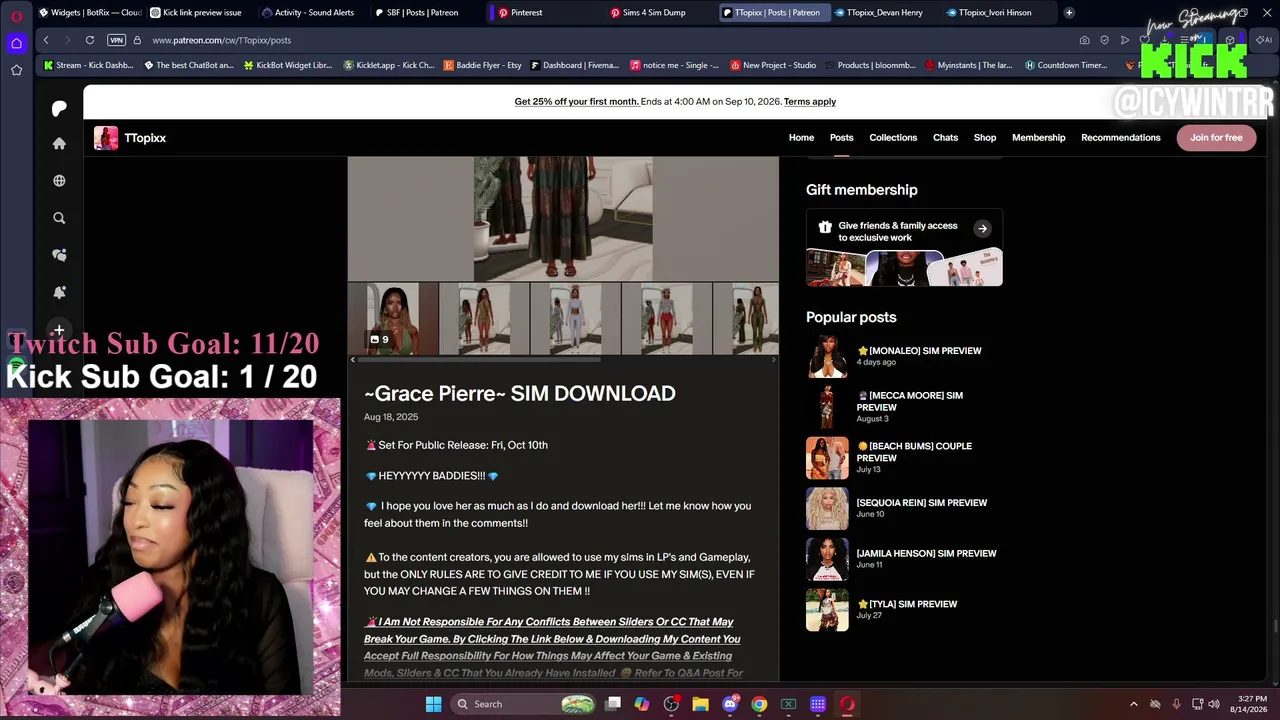Open new tab with the plus button

point(1069,13)
